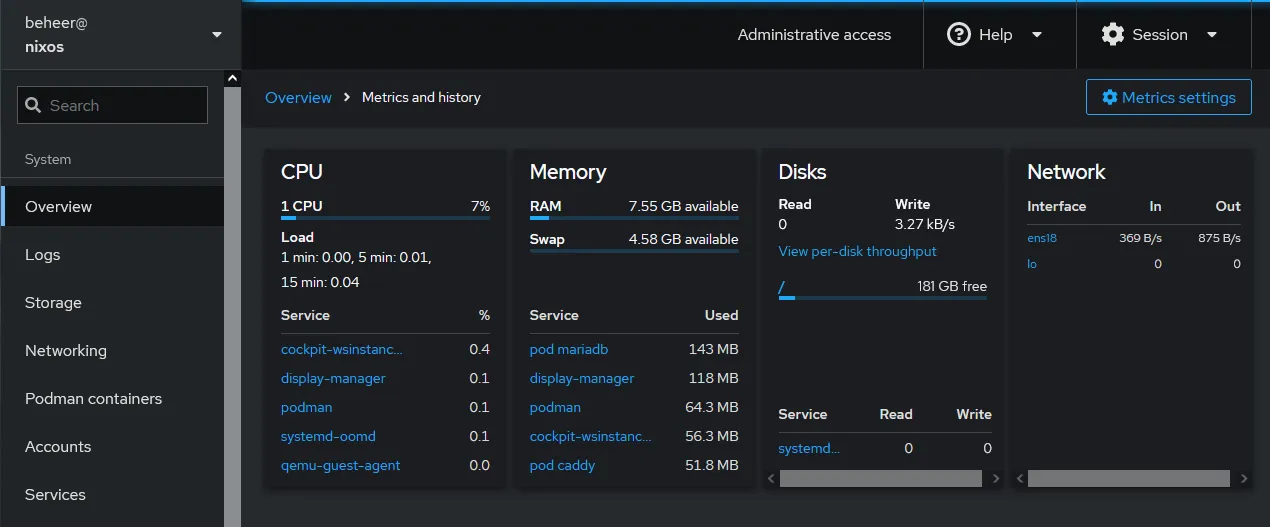Click the Administrative access button
Screen dimensions: 1270x527
coord(814,35)
